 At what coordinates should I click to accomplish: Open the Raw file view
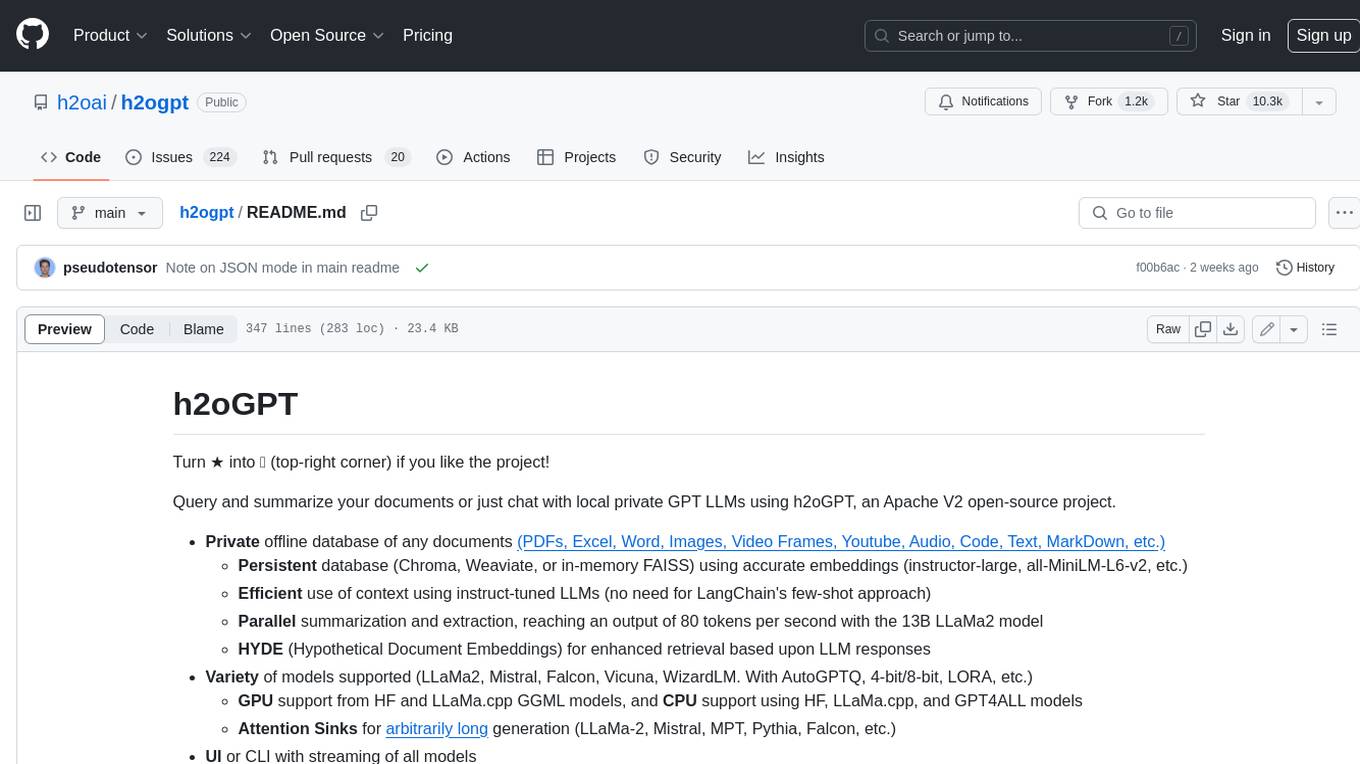pos(1168,329)
